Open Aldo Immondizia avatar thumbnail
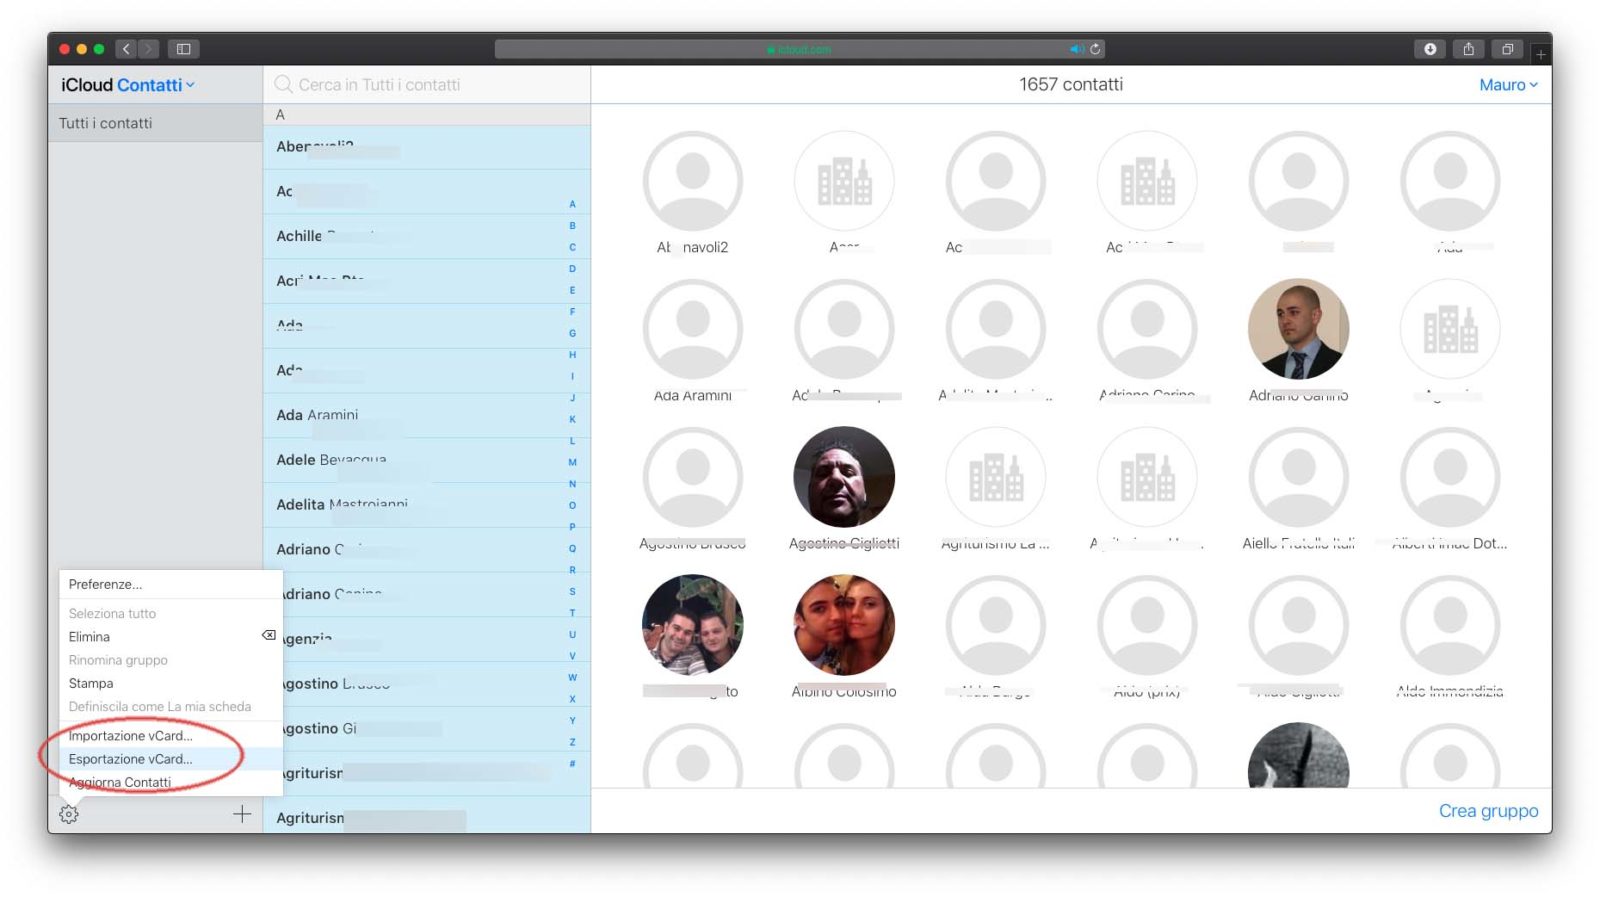The image size is (1600, 897). pos(1449,625)
